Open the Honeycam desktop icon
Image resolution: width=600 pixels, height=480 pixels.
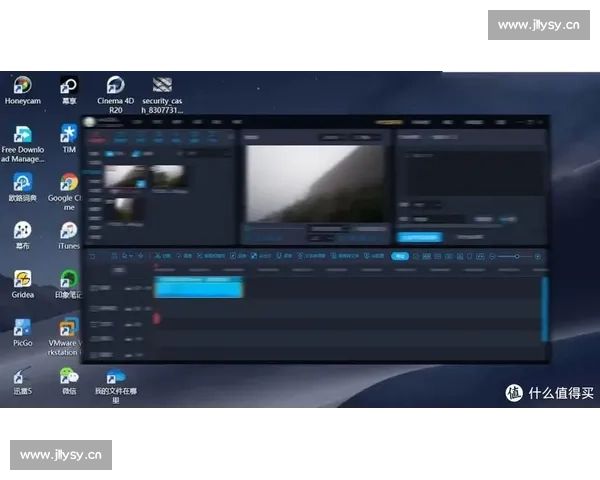coord(21,86)
